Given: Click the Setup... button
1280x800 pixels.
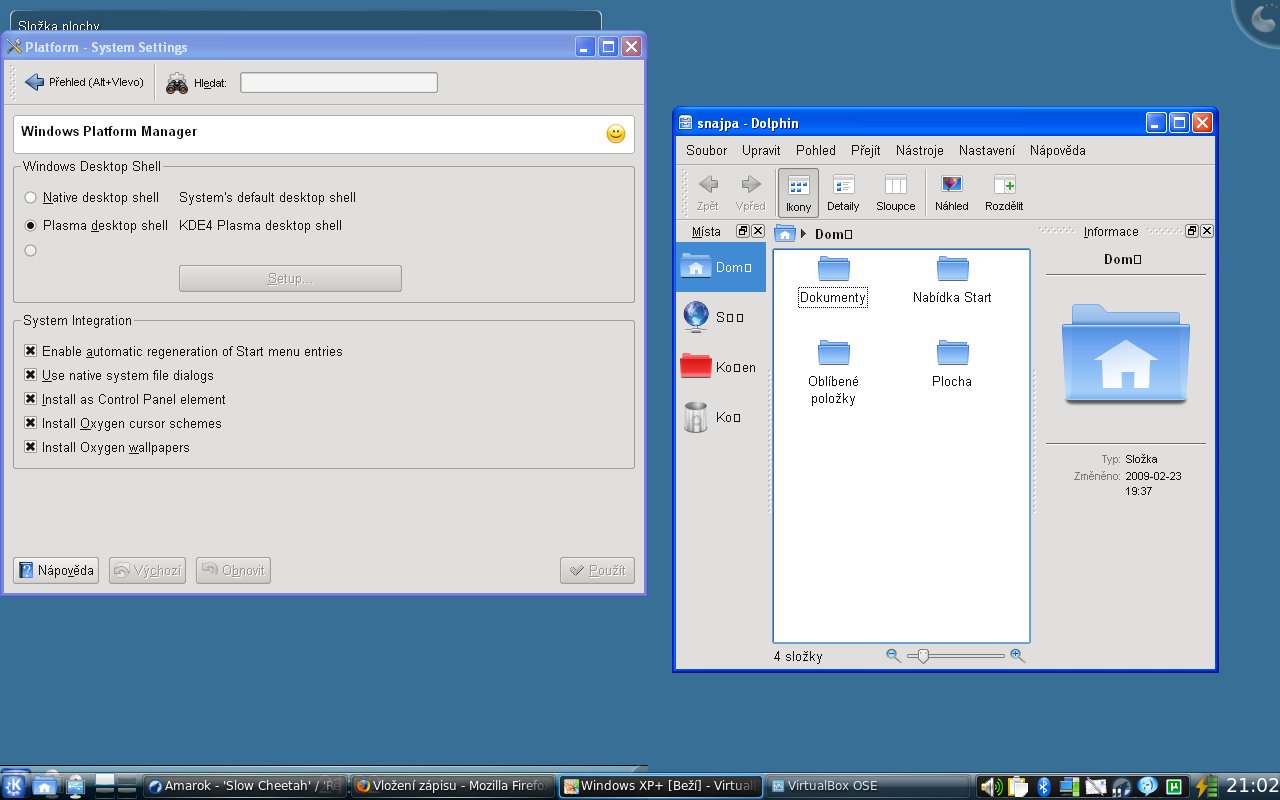Looking at the screenshot, I should point(290,278).
